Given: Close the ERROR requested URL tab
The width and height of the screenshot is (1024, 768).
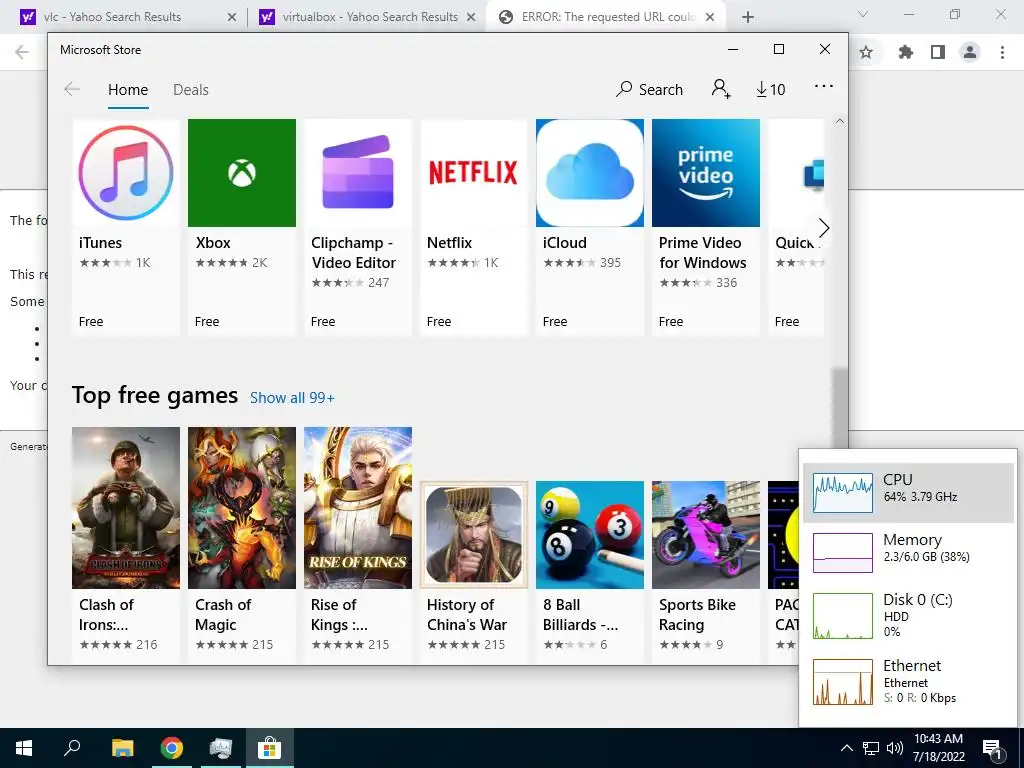Looking at the screenshot, I should [710, 17].
